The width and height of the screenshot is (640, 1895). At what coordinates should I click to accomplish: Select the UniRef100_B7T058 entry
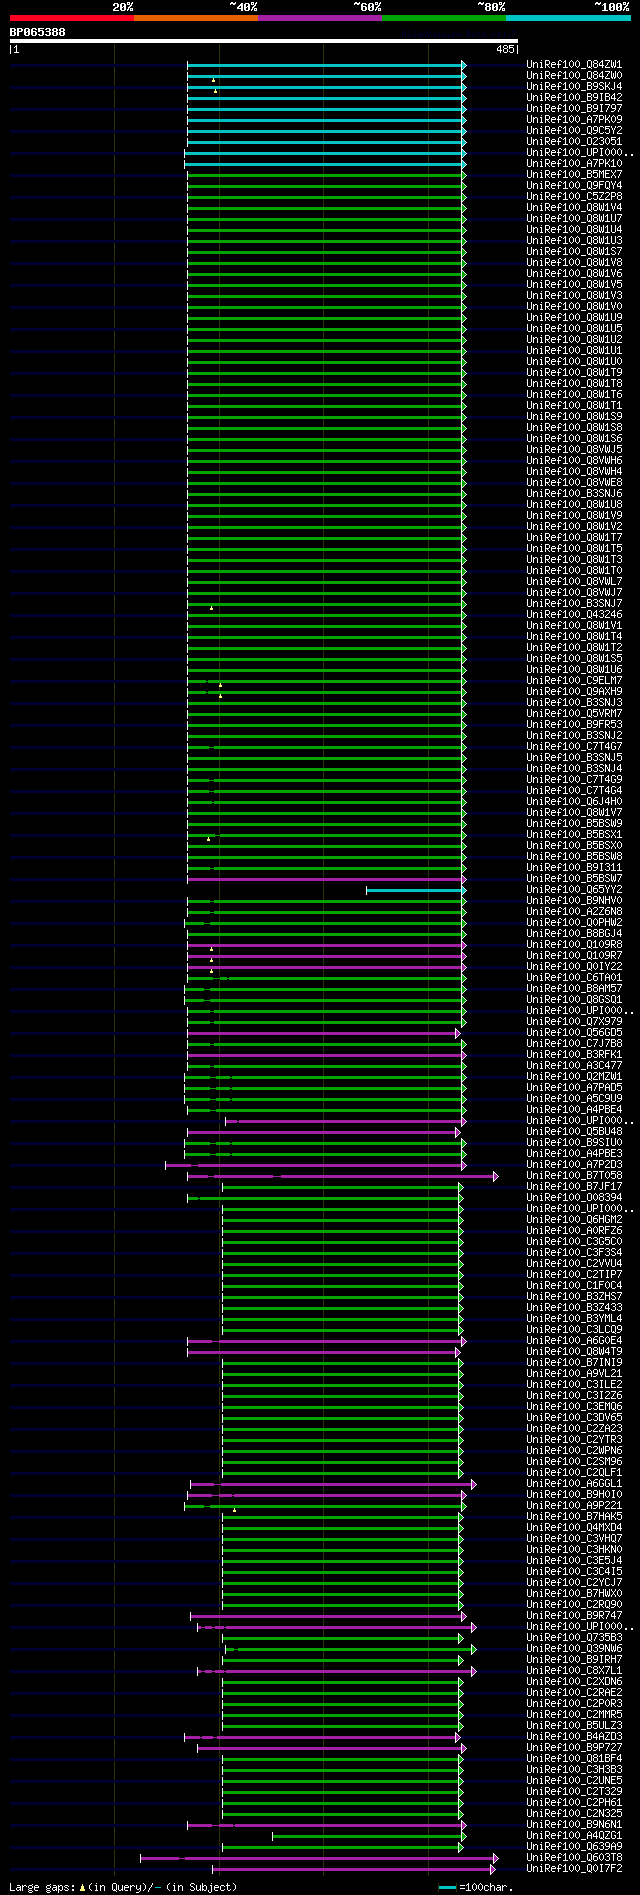[574, 1176]
